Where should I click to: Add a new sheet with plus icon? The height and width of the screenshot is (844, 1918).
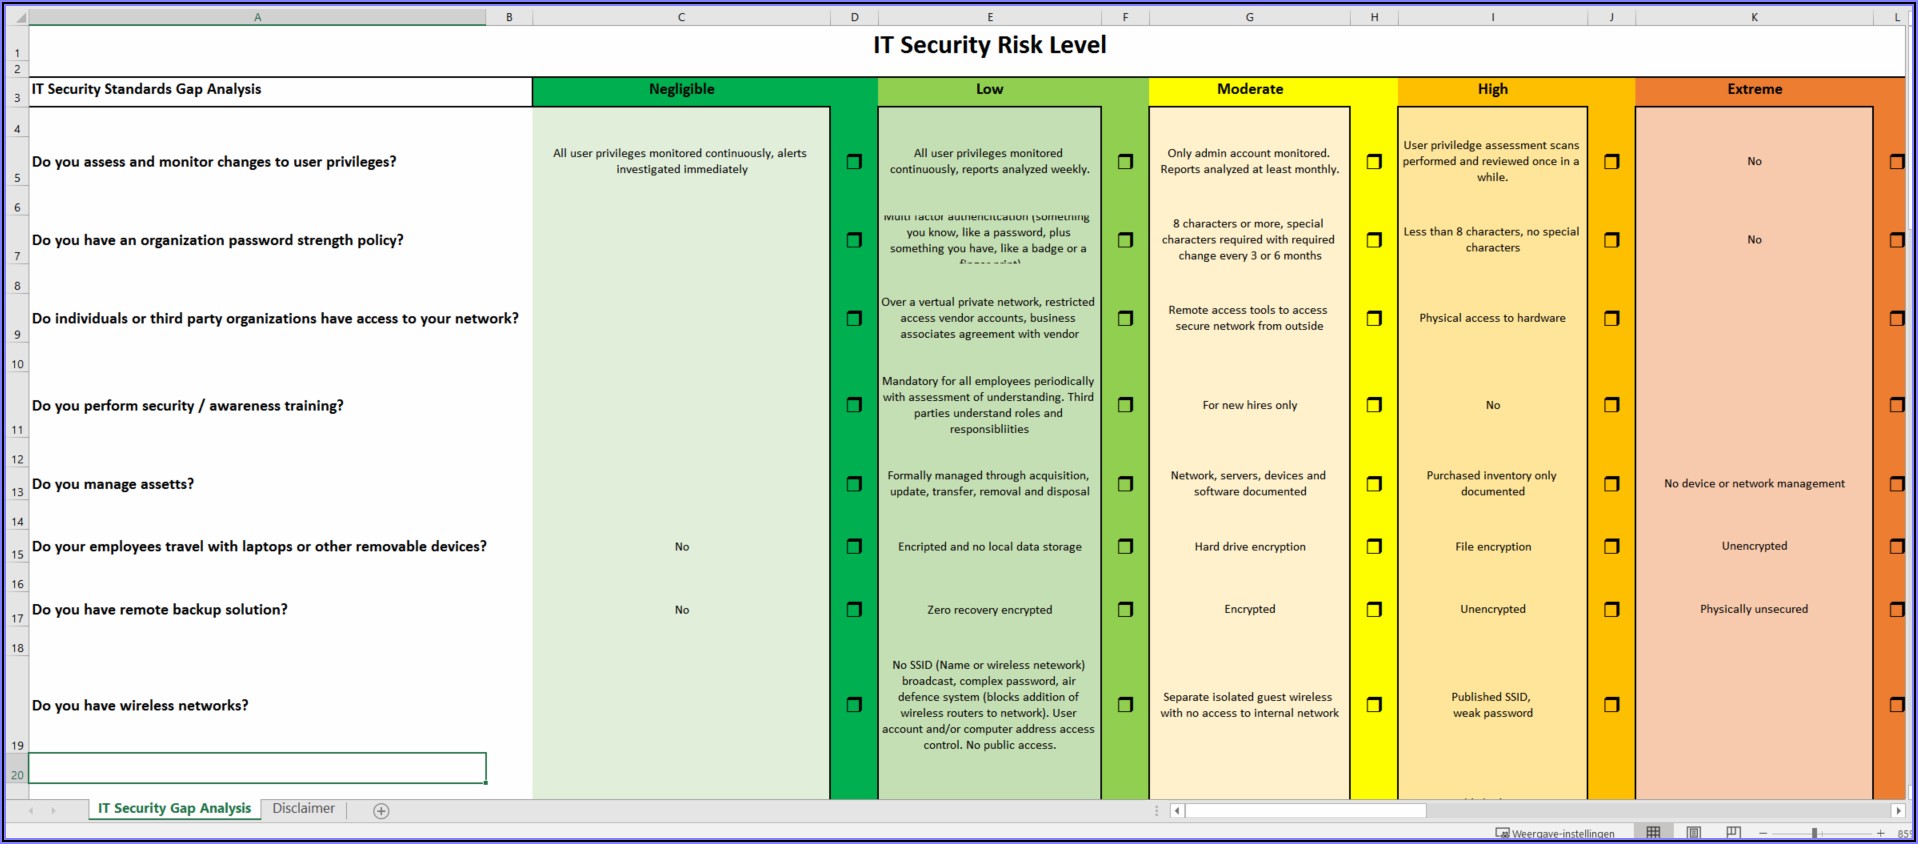pyautogui.click(x=381, y=811)
